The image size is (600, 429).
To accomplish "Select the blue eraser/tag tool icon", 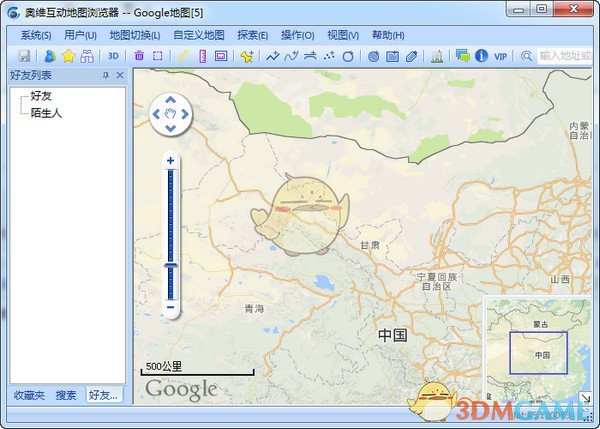I will tap(411, 56).
